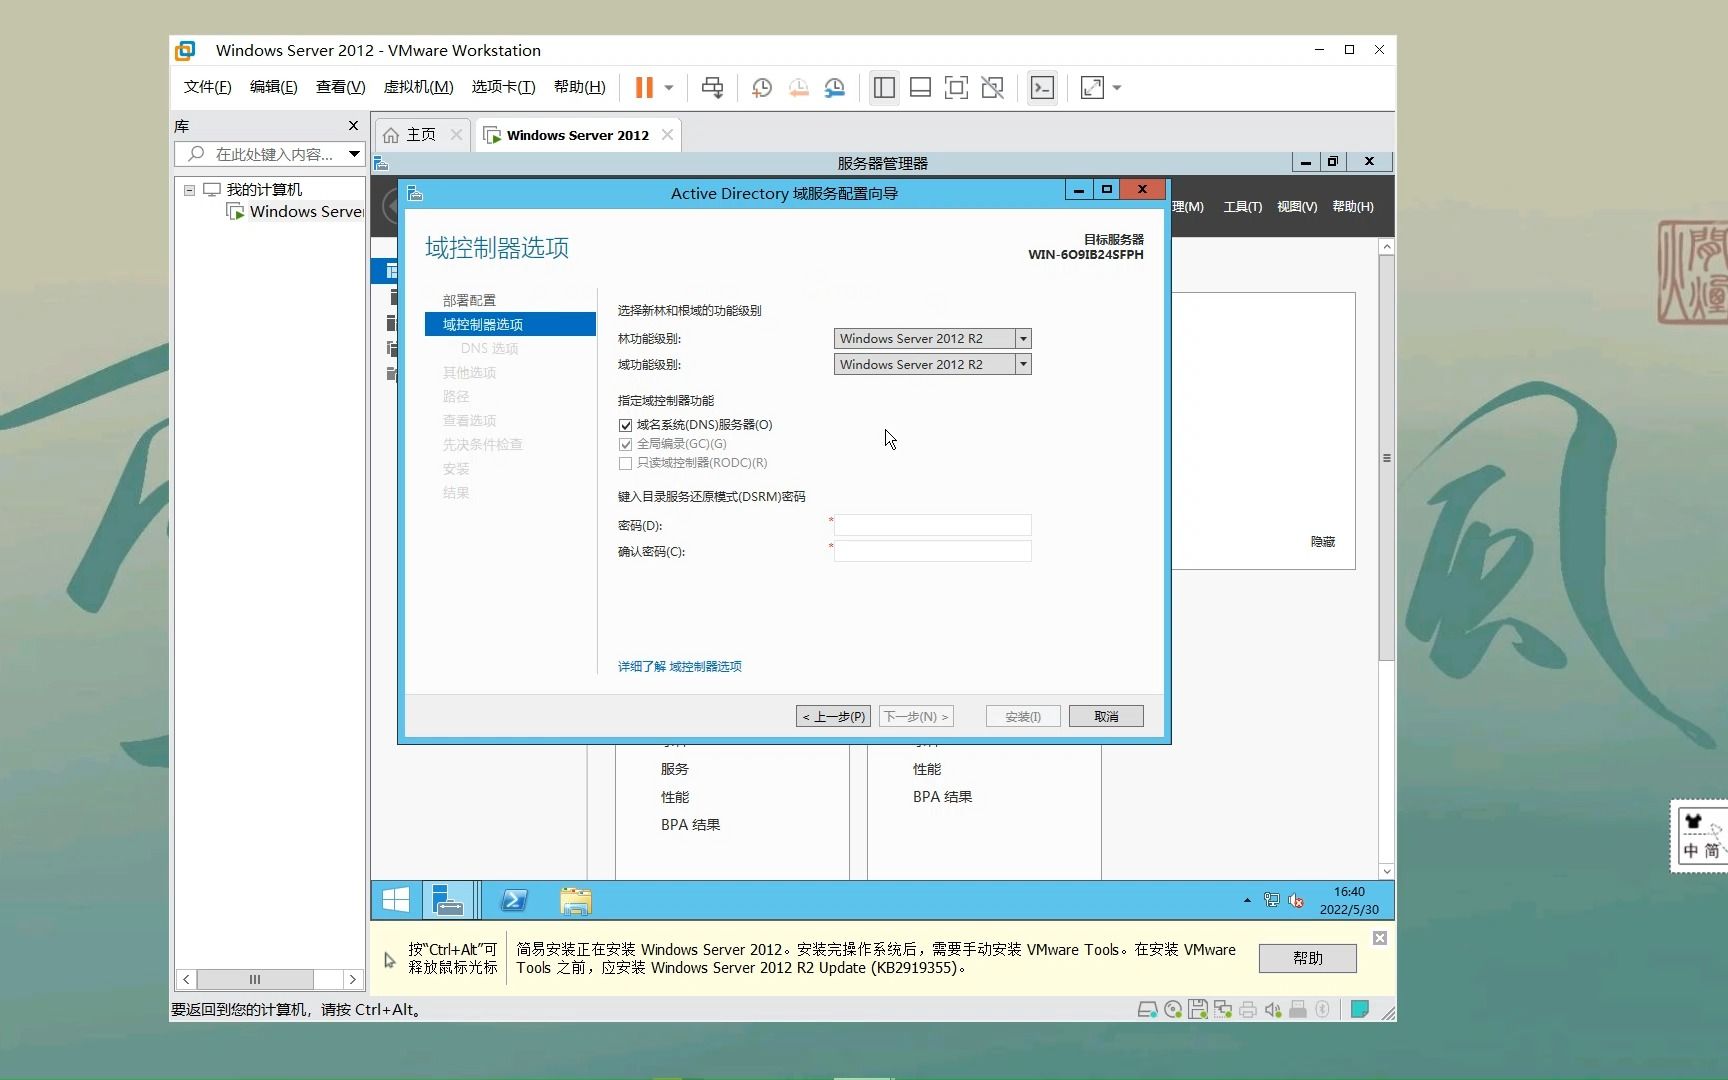Open the Windows Start button
The width and height of the screenshot is (1728, 1080).
coord(396,900)
